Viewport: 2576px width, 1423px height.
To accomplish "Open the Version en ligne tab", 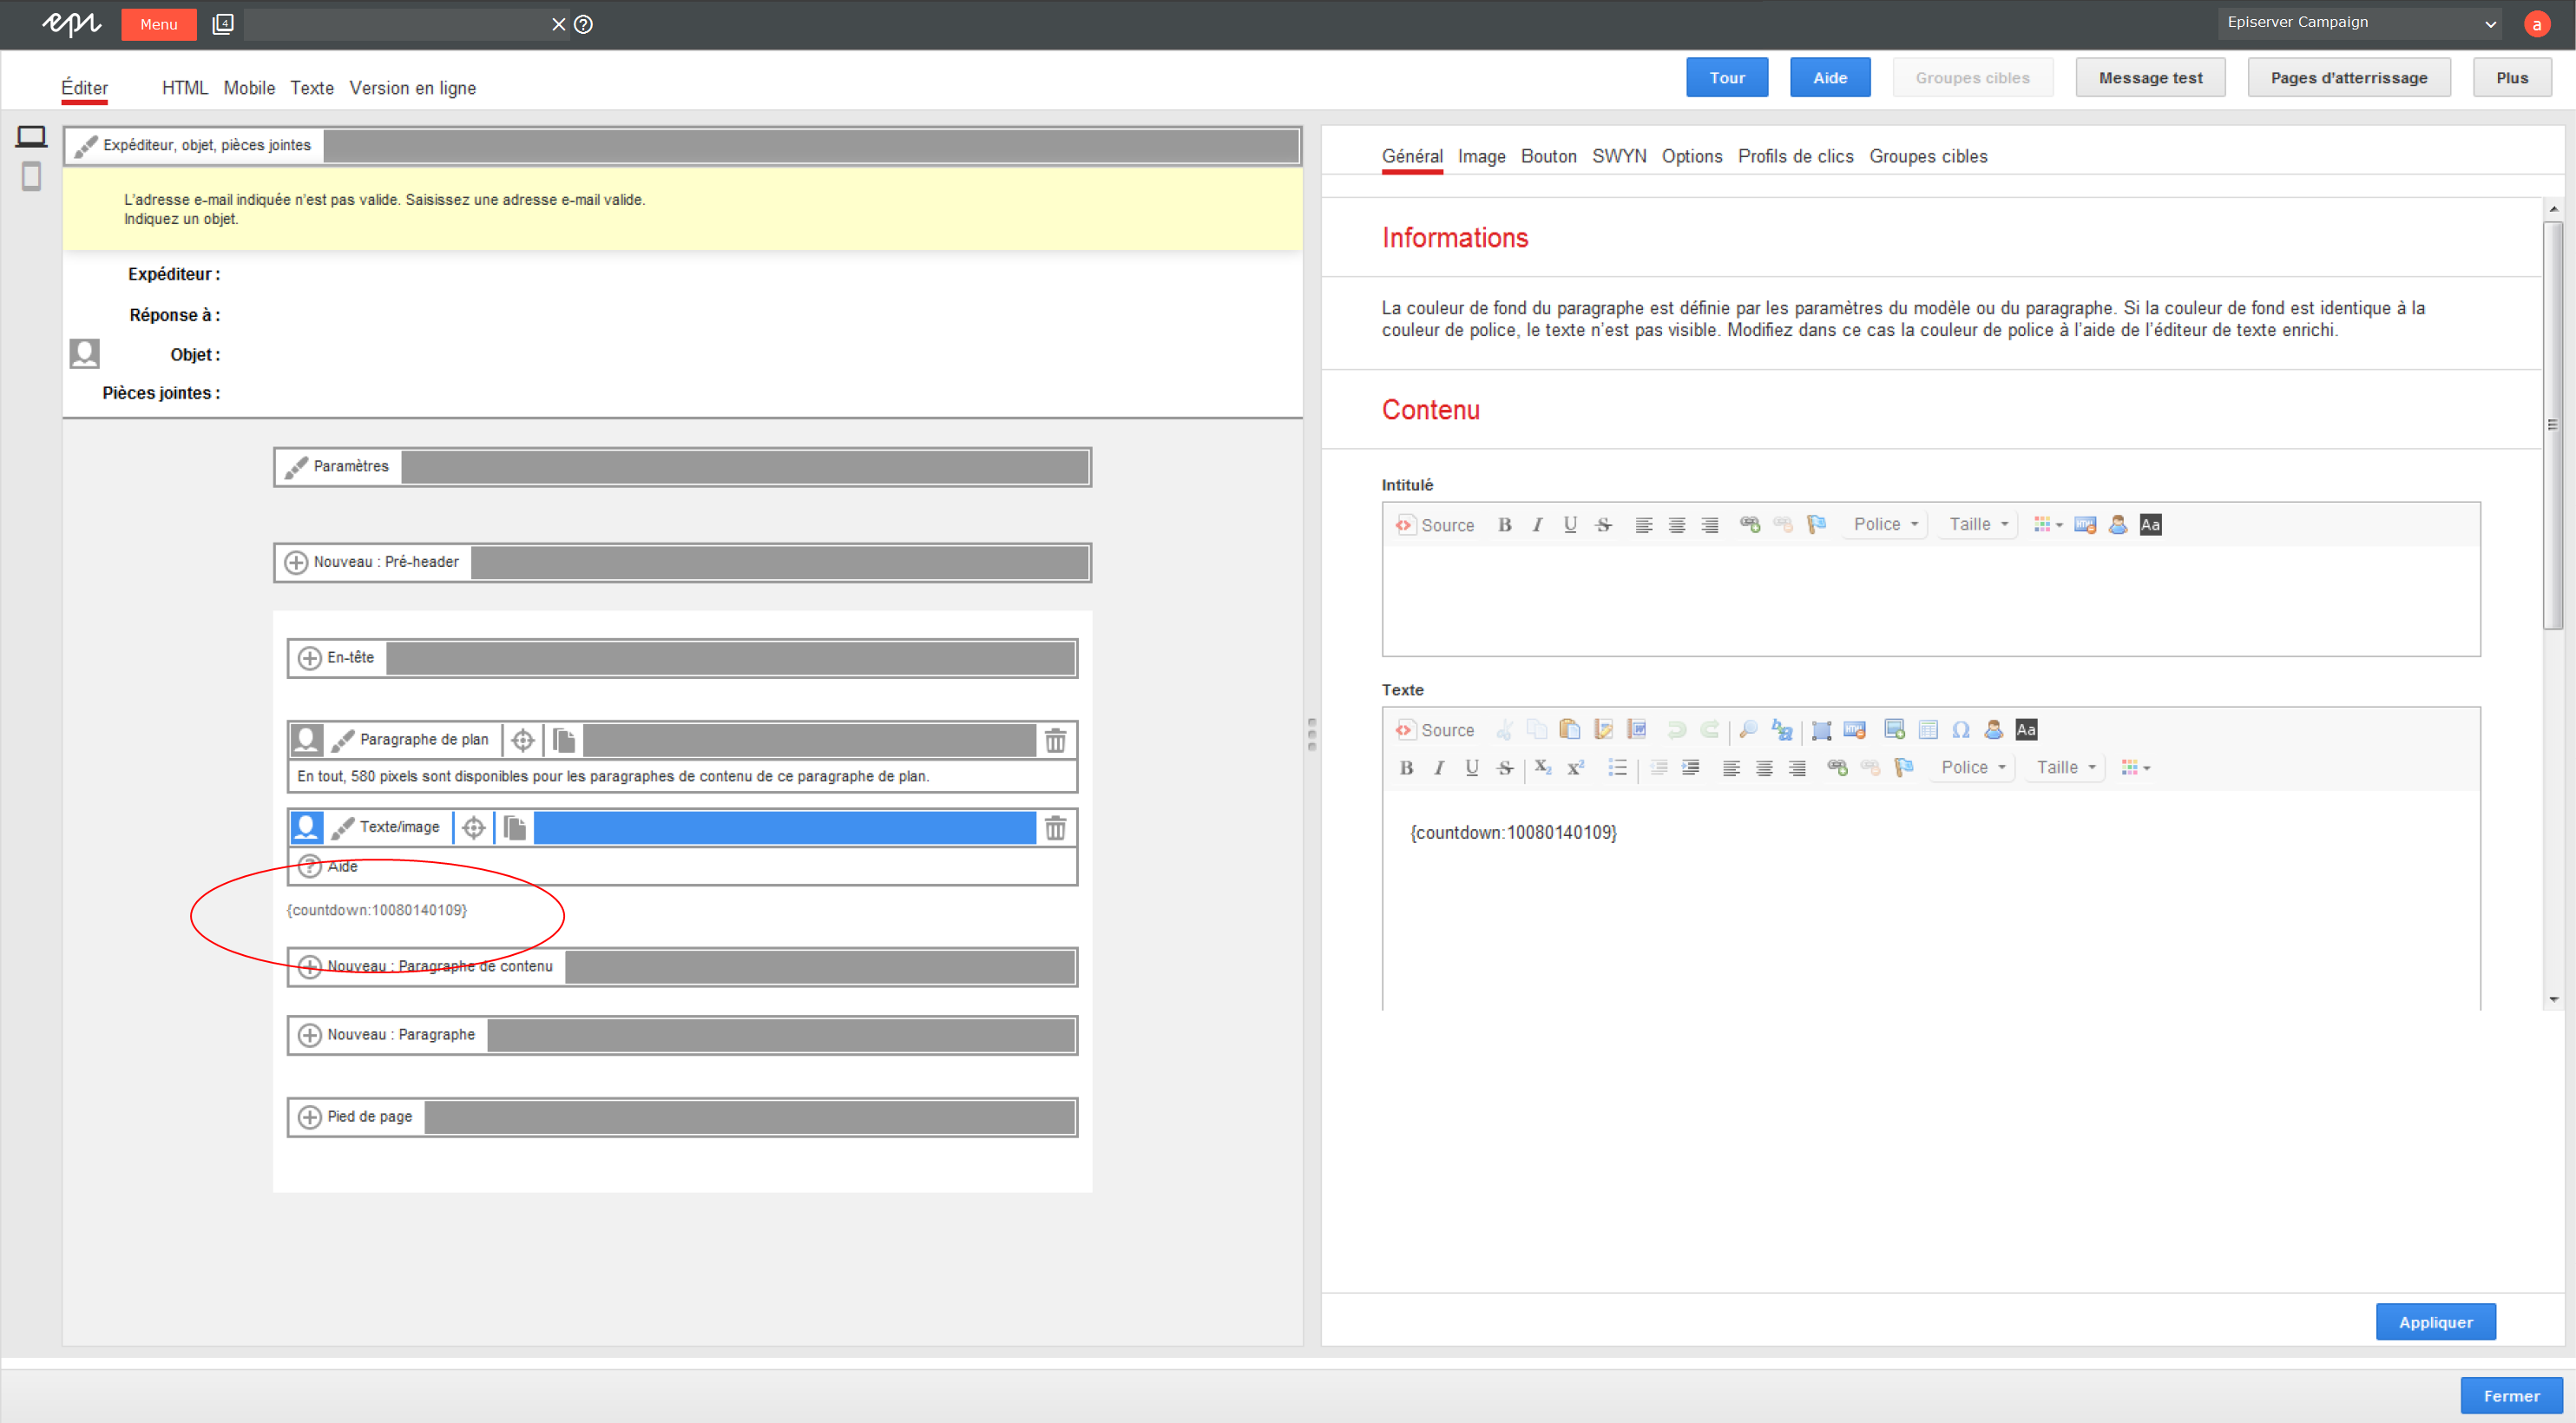I will (412, 88).
